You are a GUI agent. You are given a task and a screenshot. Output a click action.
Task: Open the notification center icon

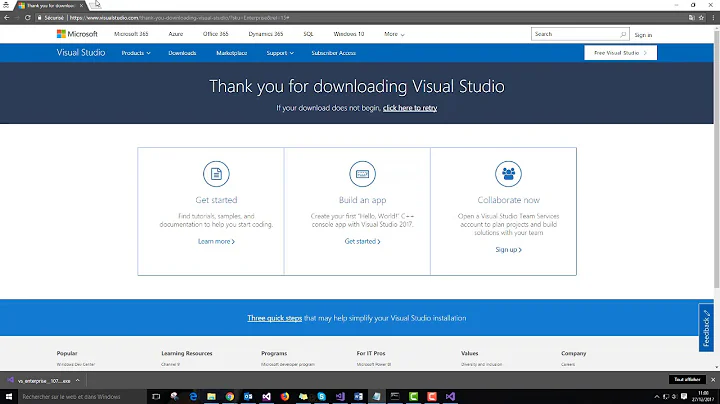(684, 396)
